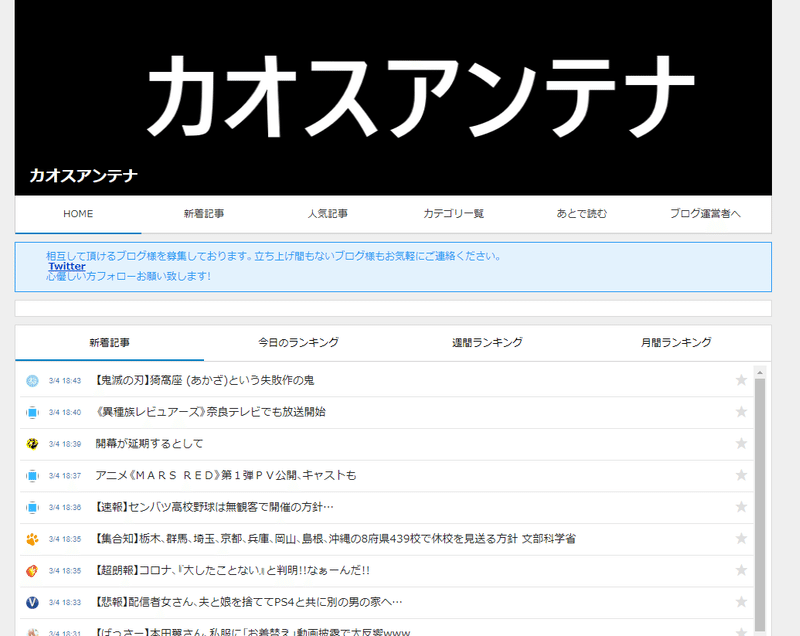The width and height of the screenshot is (800, 636).
Task: Switch to 月間ランキング tab
Action: point(676,343)
